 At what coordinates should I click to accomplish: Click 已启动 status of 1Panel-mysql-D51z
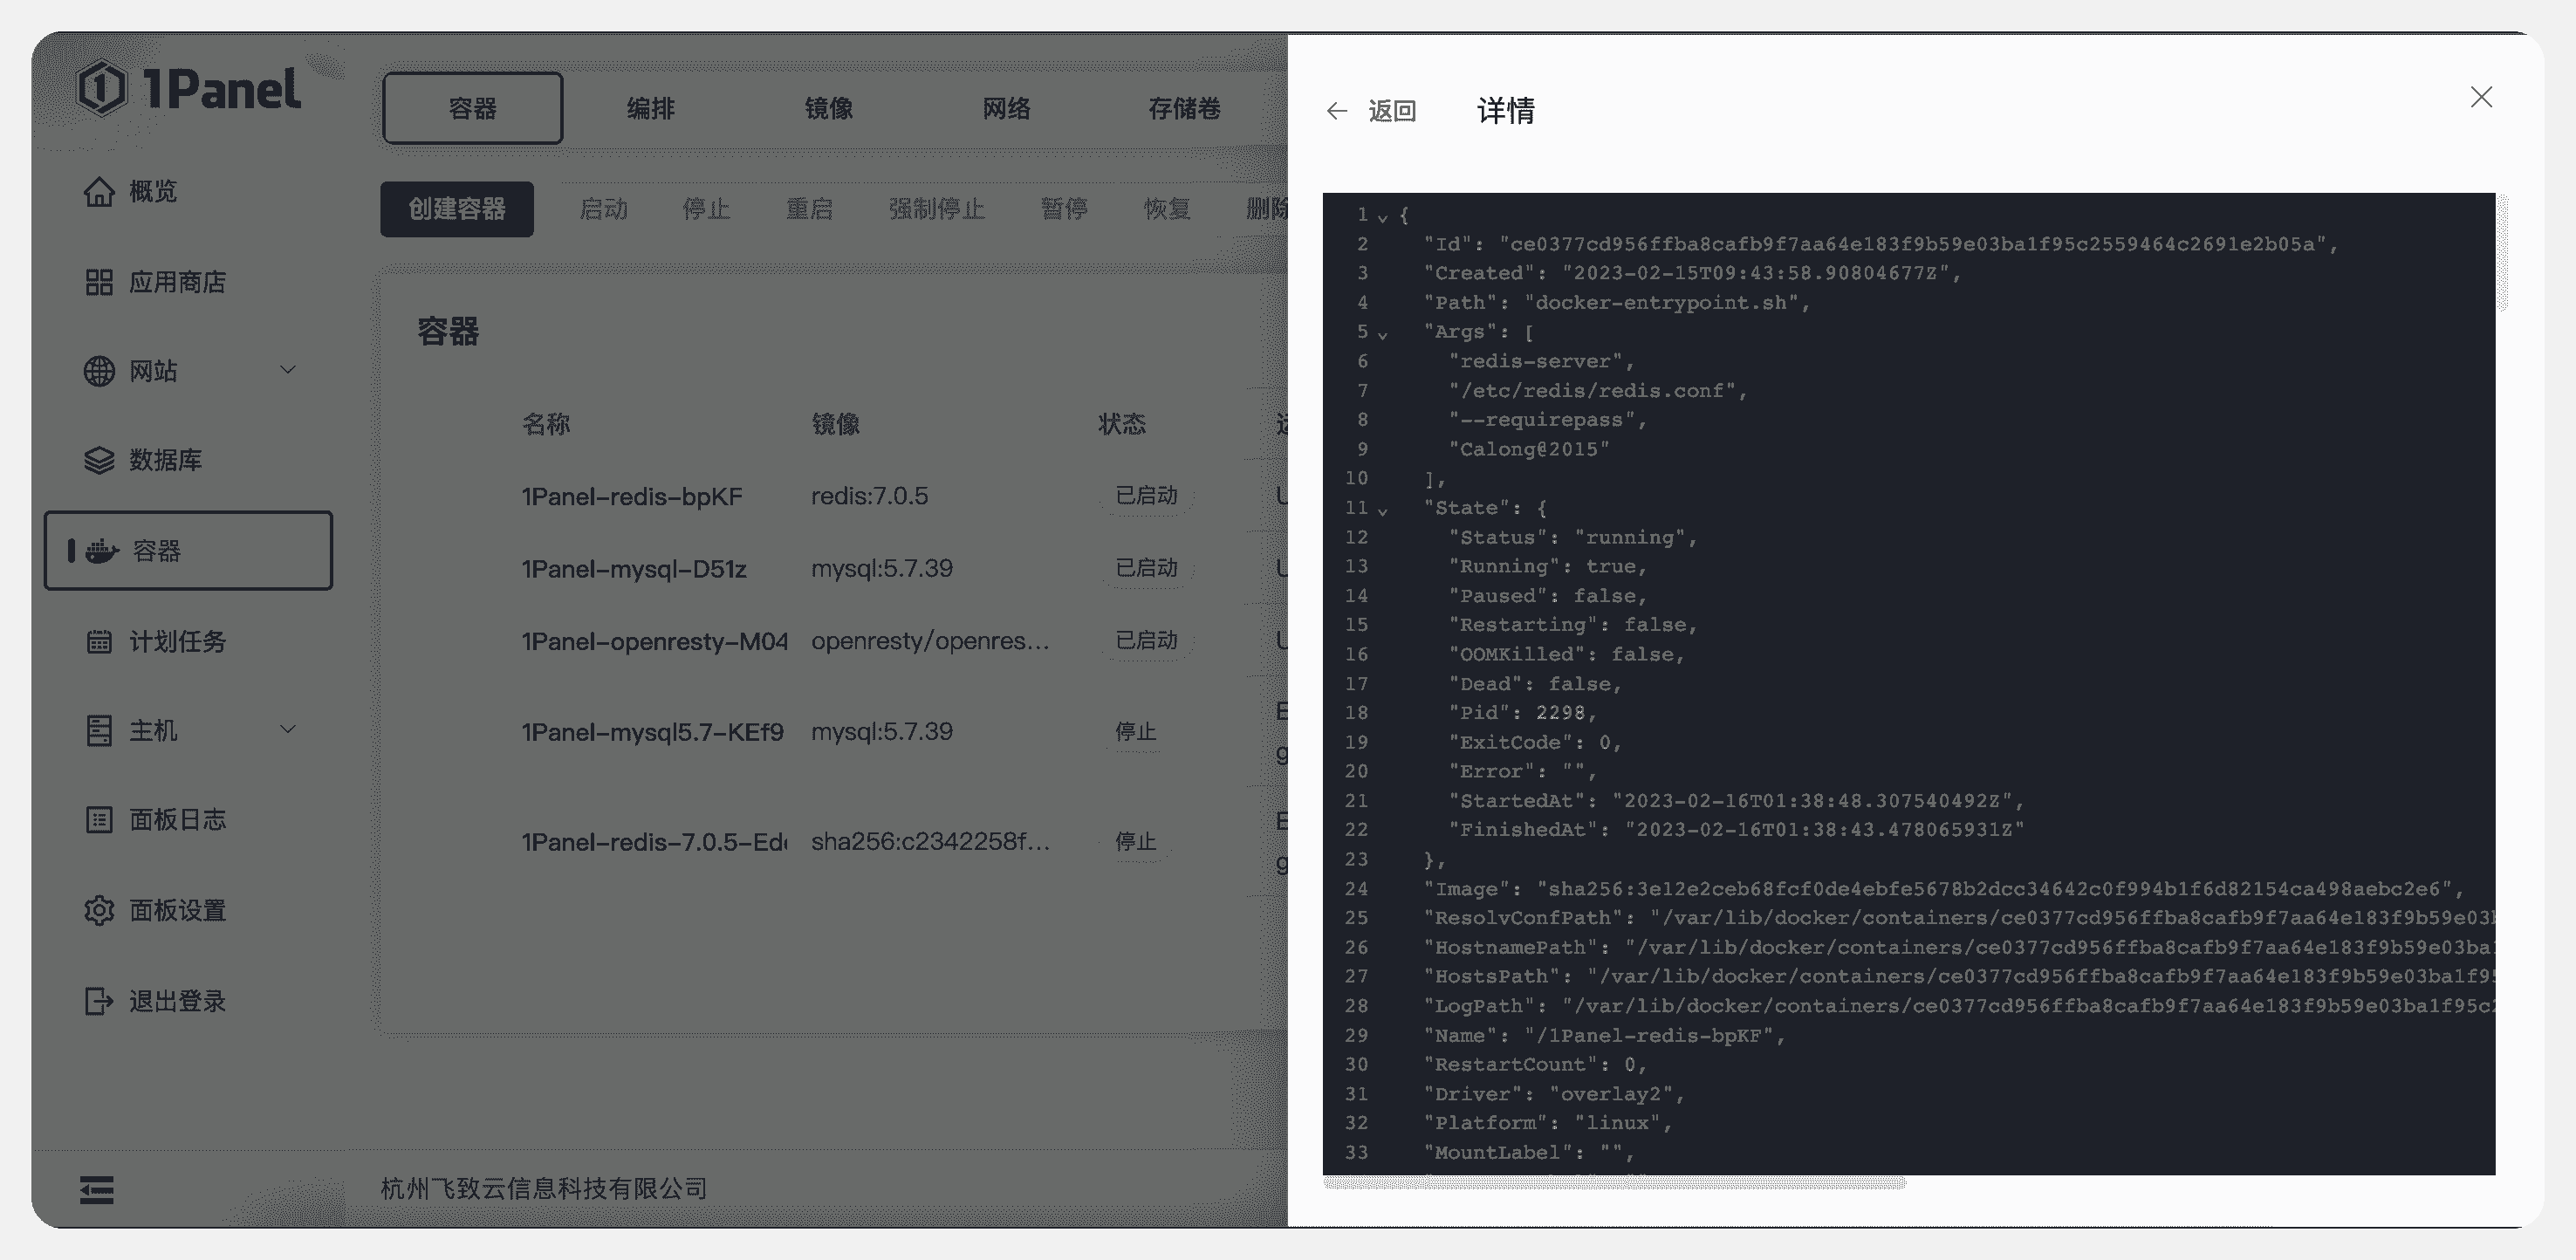click(1146, 568)
